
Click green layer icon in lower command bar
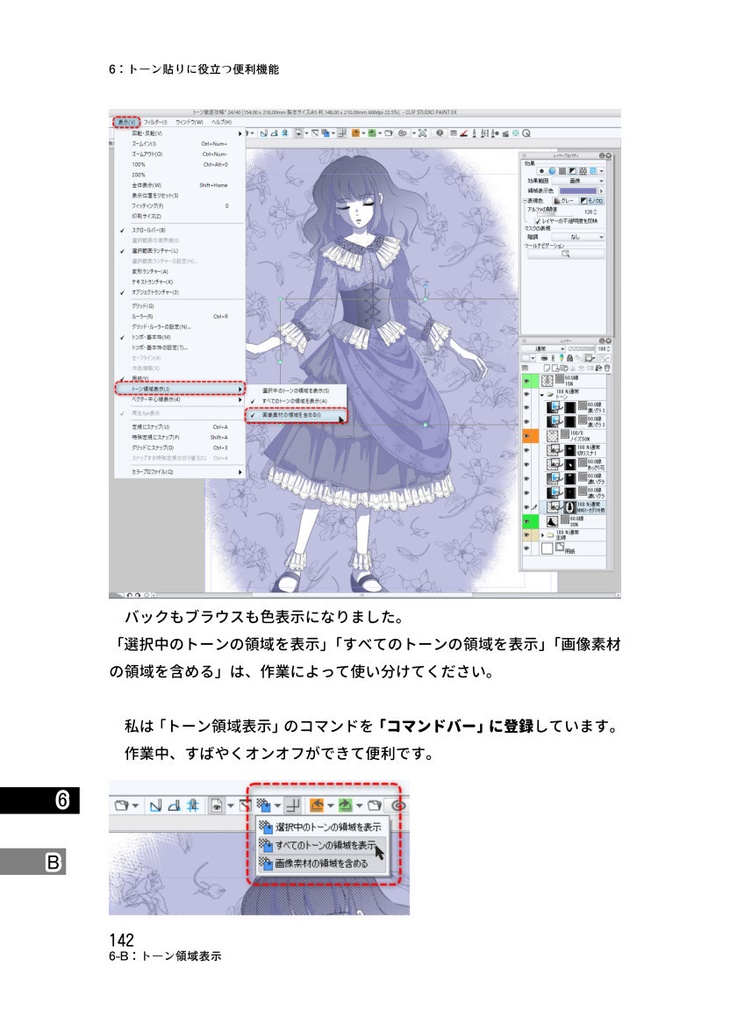click(345, 805)
